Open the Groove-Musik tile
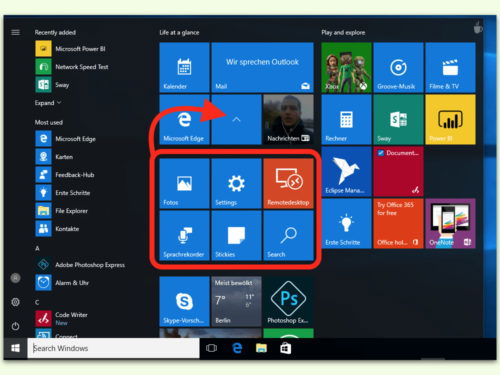The image size is (500, 375). pyautogui.click(x=398, y=67)
